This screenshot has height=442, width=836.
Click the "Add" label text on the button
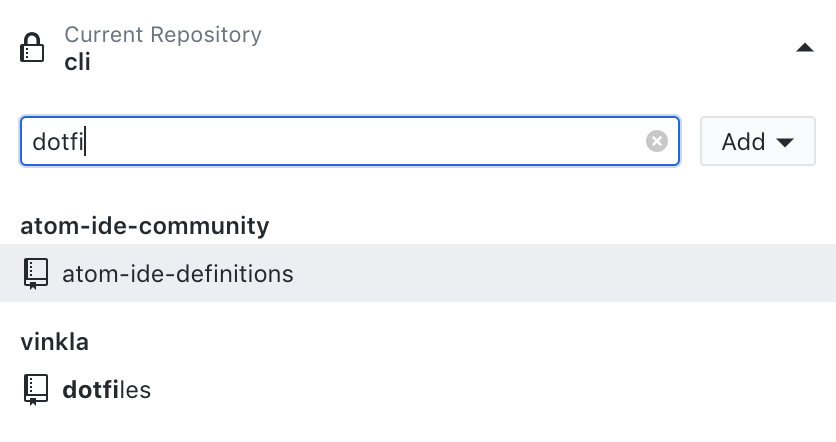click(743, 142)
